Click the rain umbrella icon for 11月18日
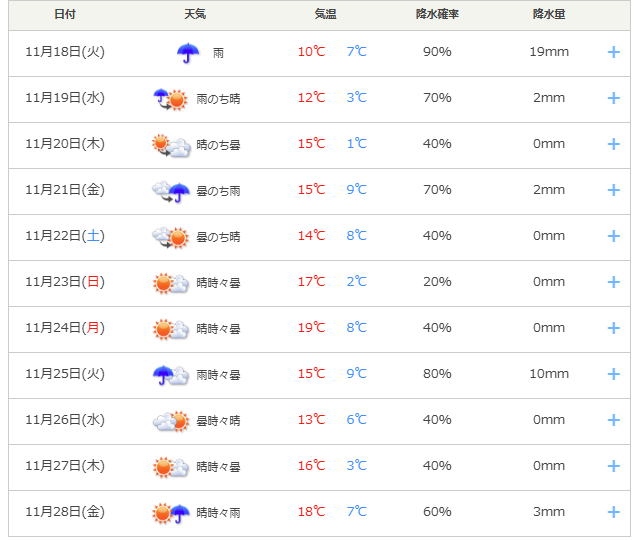Screen dimensions: 638x540 (x=188, y=52)
